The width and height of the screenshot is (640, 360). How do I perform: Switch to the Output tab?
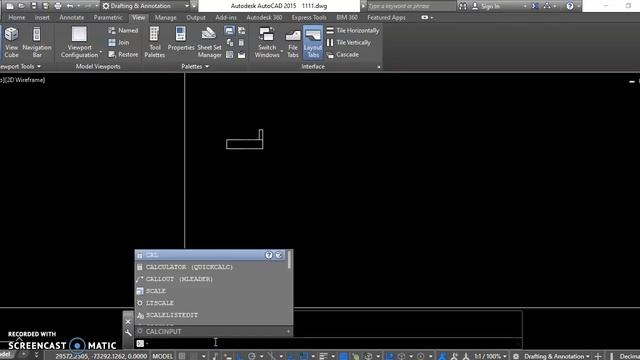point(196,18)
